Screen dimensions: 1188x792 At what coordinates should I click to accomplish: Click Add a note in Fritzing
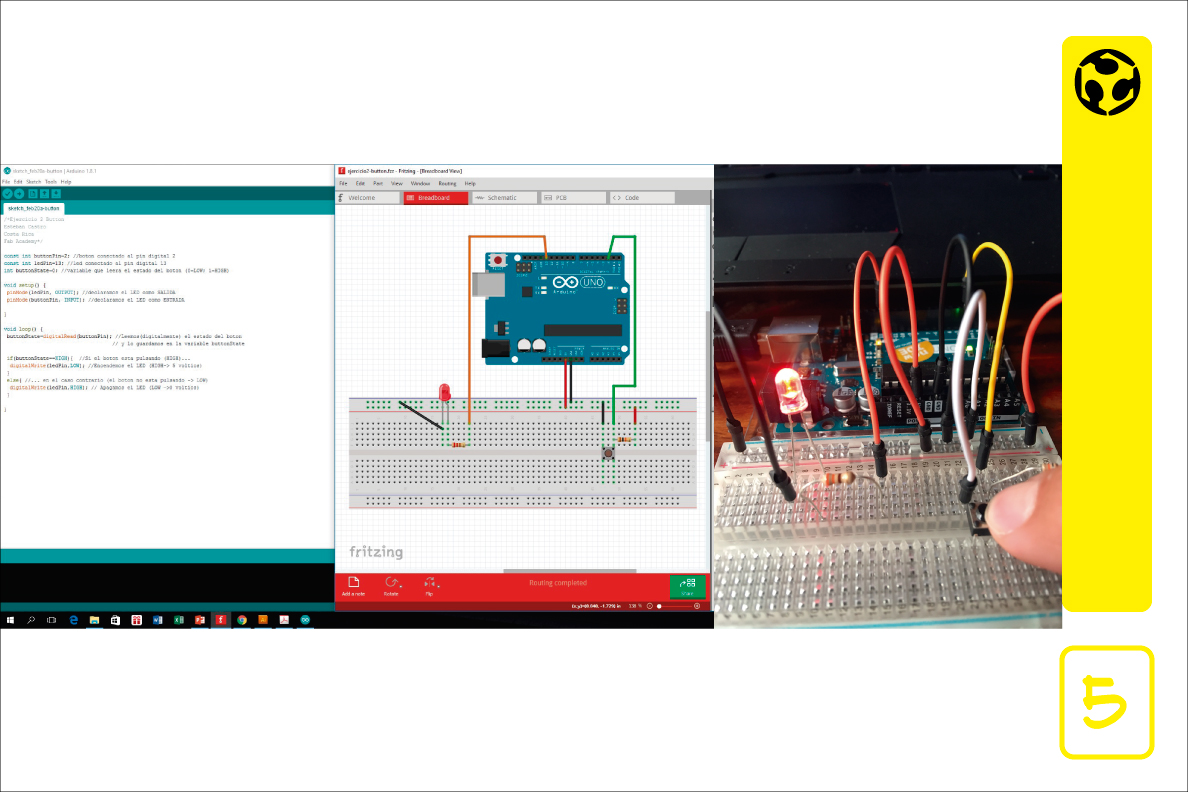coord(353,587)
